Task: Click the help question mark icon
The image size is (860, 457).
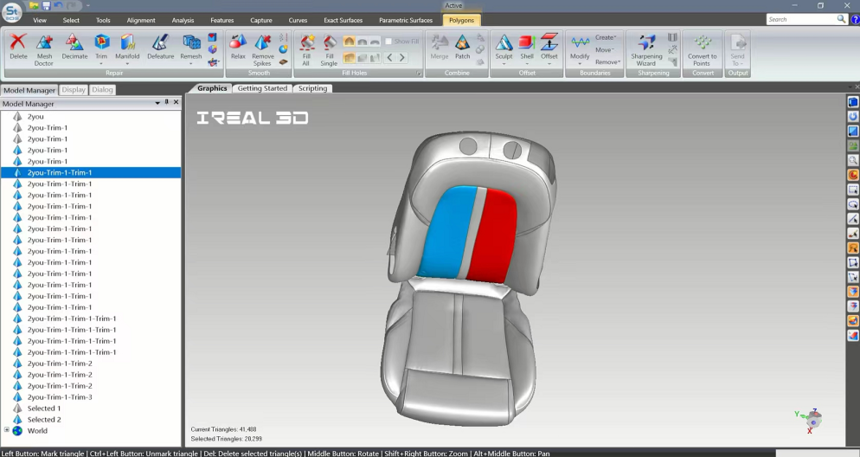Action: point(855,19)
